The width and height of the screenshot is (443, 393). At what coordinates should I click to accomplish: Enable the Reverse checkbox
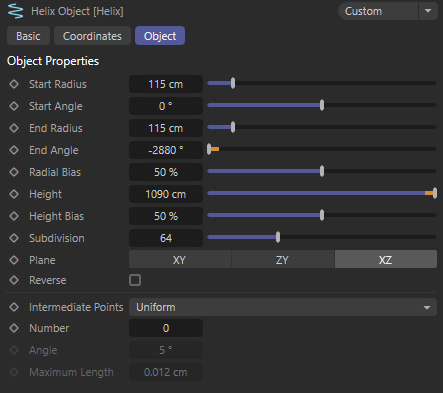tap(135, 280)
